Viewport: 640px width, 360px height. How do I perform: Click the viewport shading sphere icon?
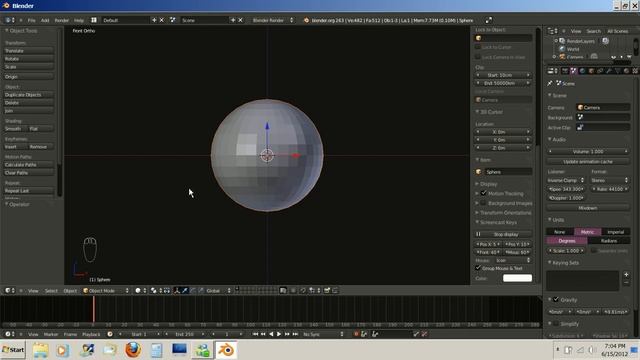138,291
